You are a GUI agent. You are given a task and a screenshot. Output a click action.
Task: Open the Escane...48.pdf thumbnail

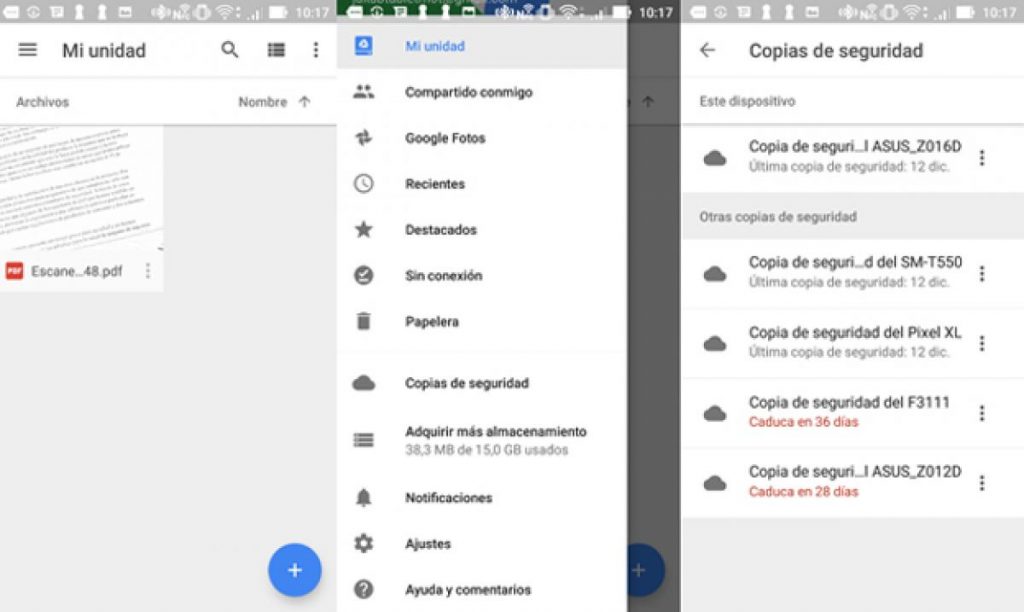(x=75, y=190)
